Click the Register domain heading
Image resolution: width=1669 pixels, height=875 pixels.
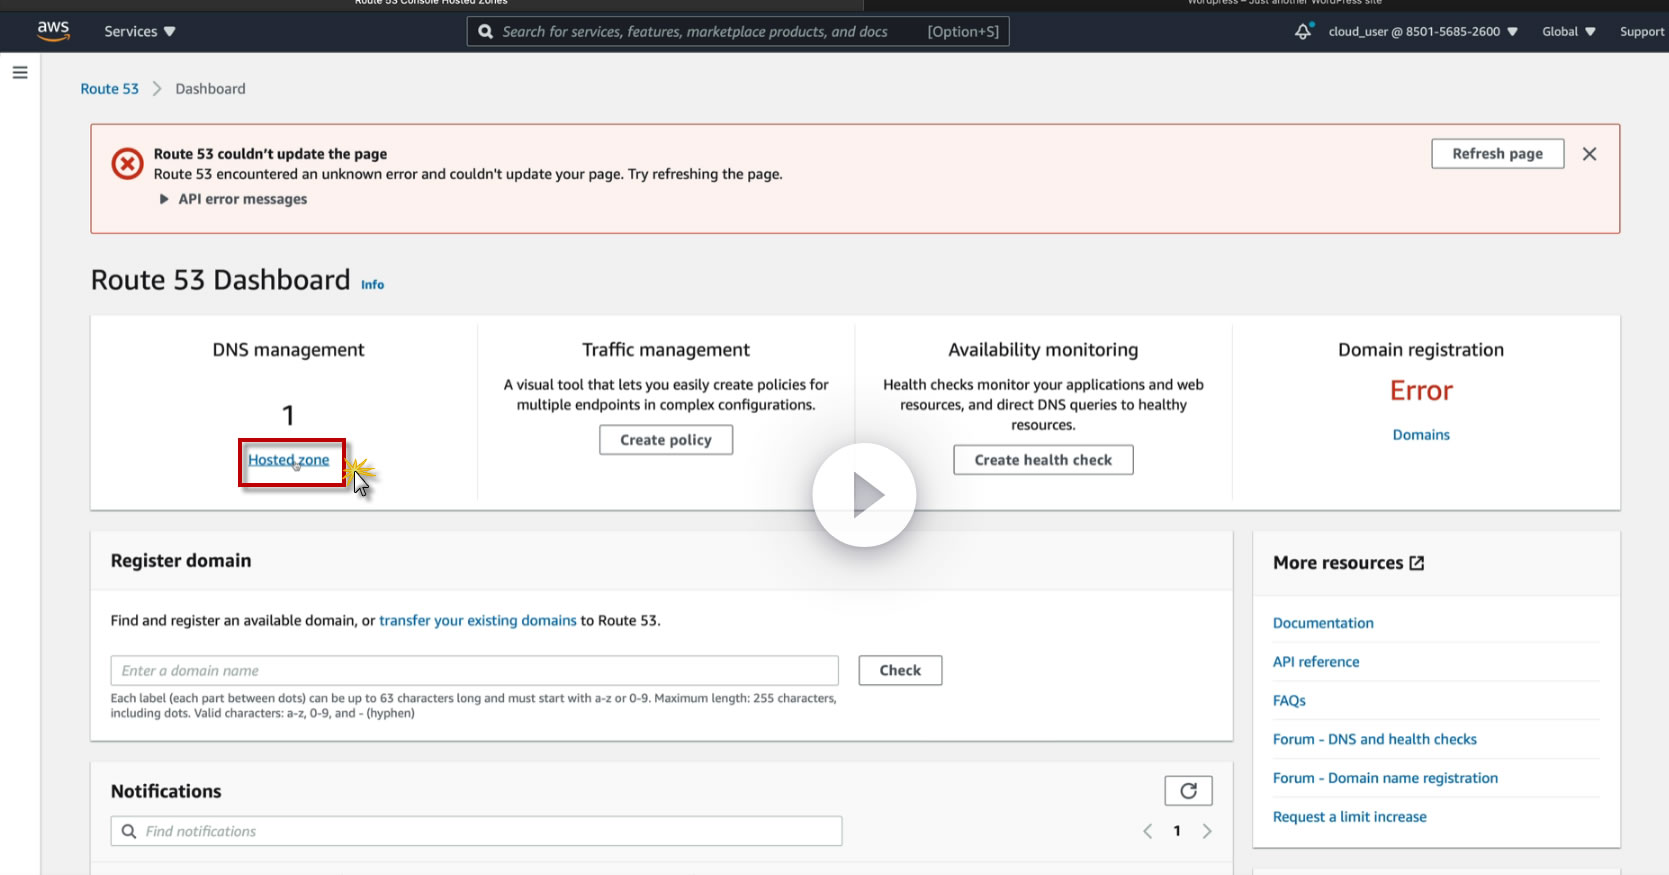coord(181,561)
